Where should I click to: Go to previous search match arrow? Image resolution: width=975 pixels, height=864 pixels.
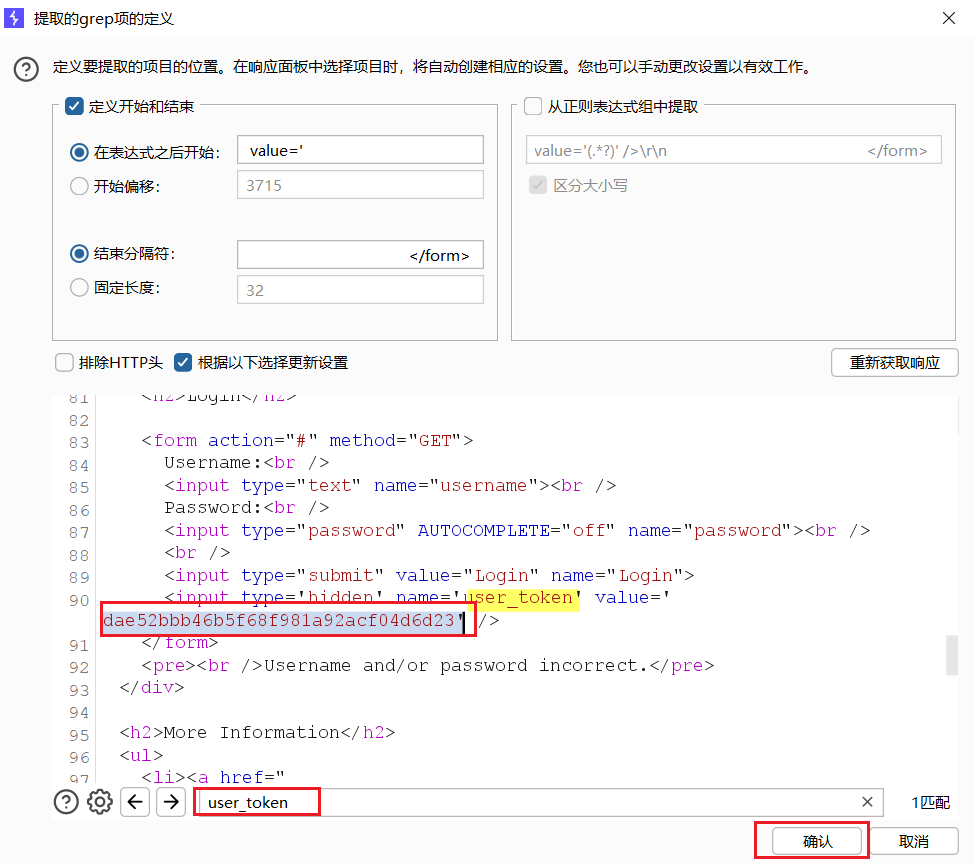(x=135, y=802)
